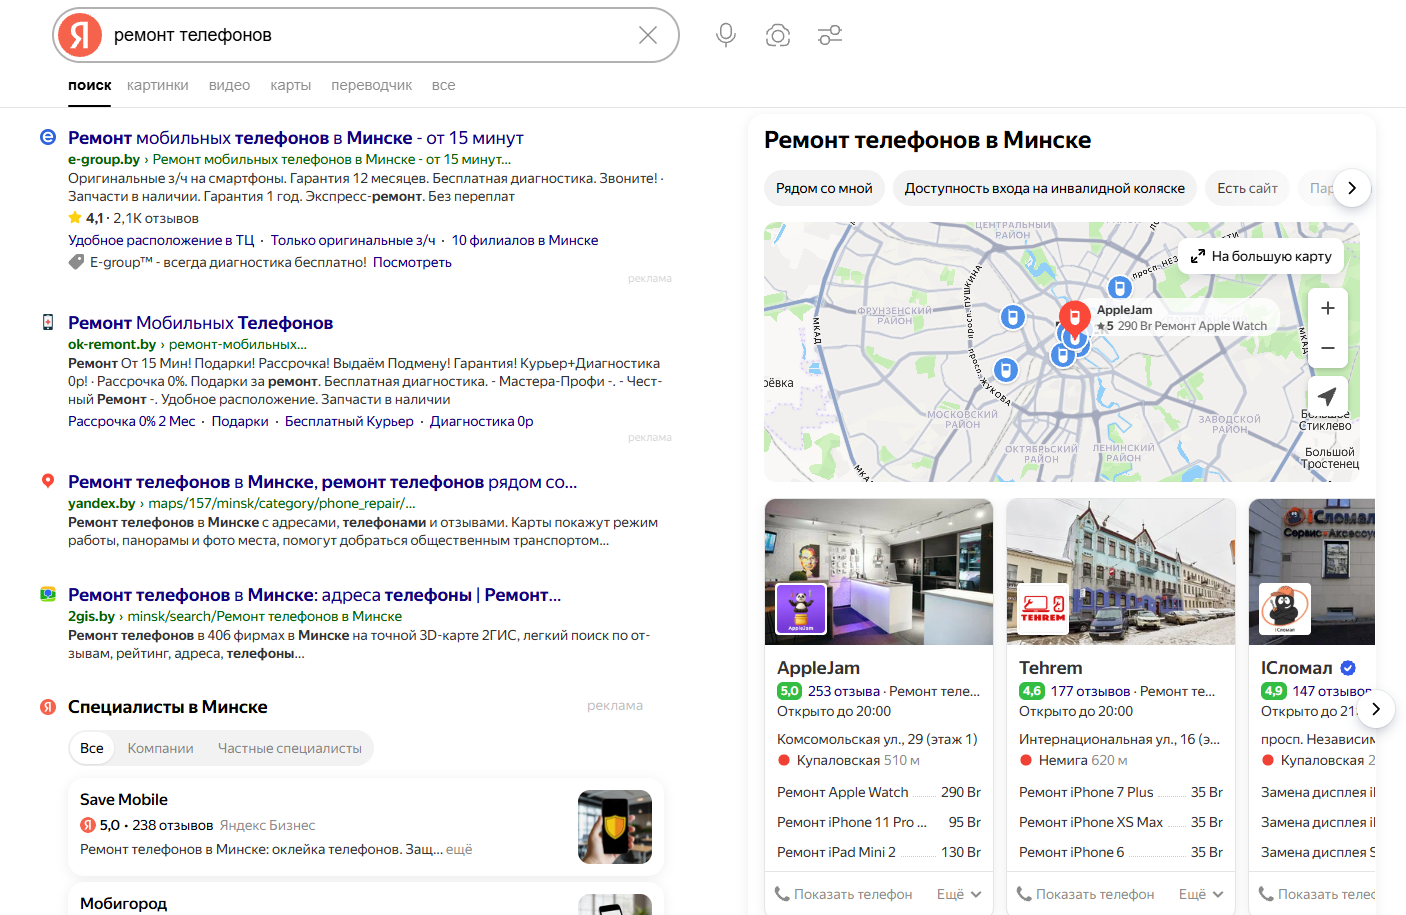1406x915 pixels.
Task: Open the Только оригинальные з/ч sitelink
Action: pyautogui.click(x=353, y=240)
